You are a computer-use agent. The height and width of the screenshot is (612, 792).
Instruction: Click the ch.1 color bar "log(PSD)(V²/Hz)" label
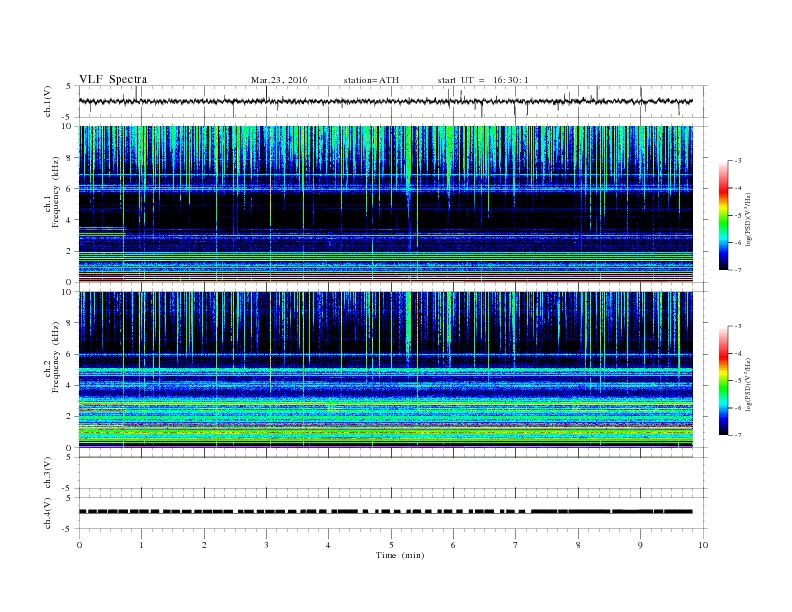[749, 219]
